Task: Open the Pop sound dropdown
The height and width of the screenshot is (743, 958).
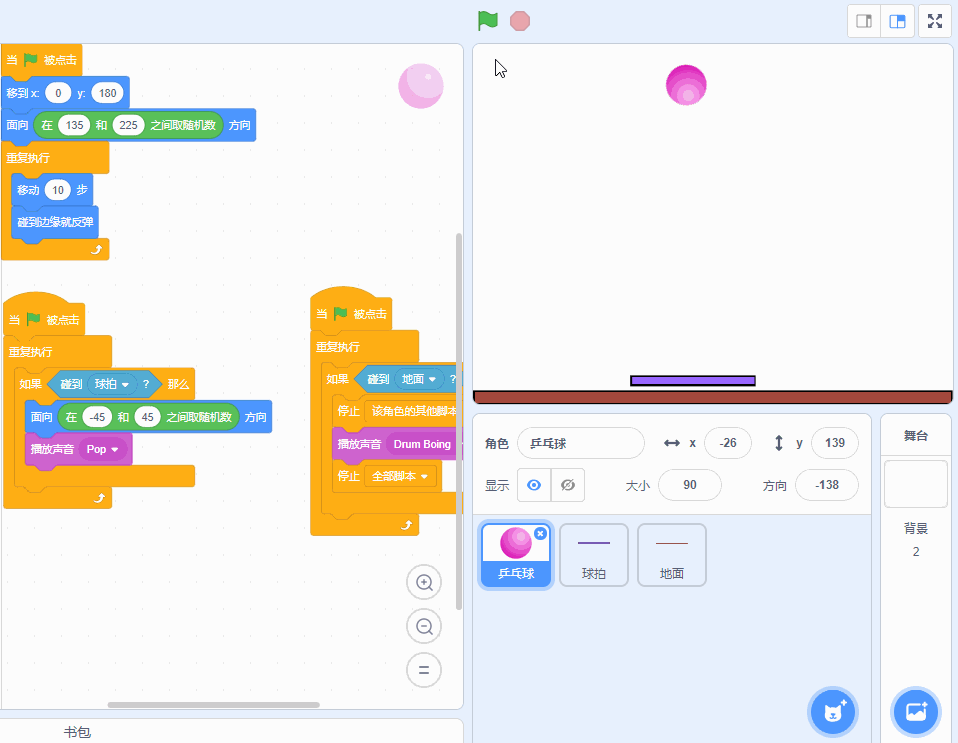Action: click(x=114, y=450)
